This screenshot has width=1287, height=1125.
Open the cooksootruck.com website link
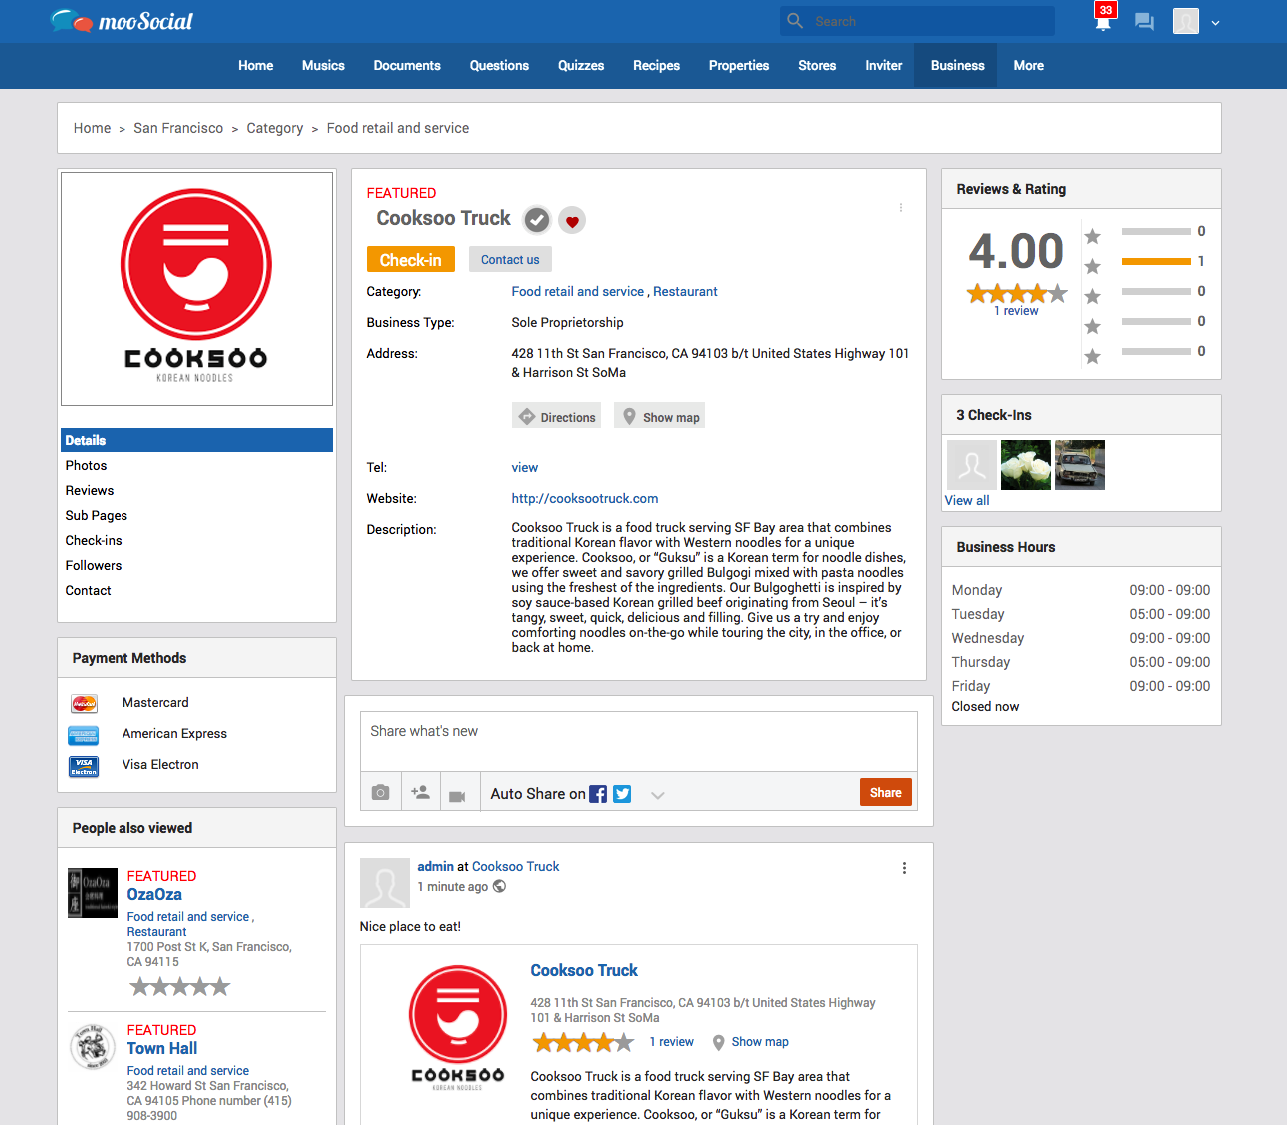(585, 498)
